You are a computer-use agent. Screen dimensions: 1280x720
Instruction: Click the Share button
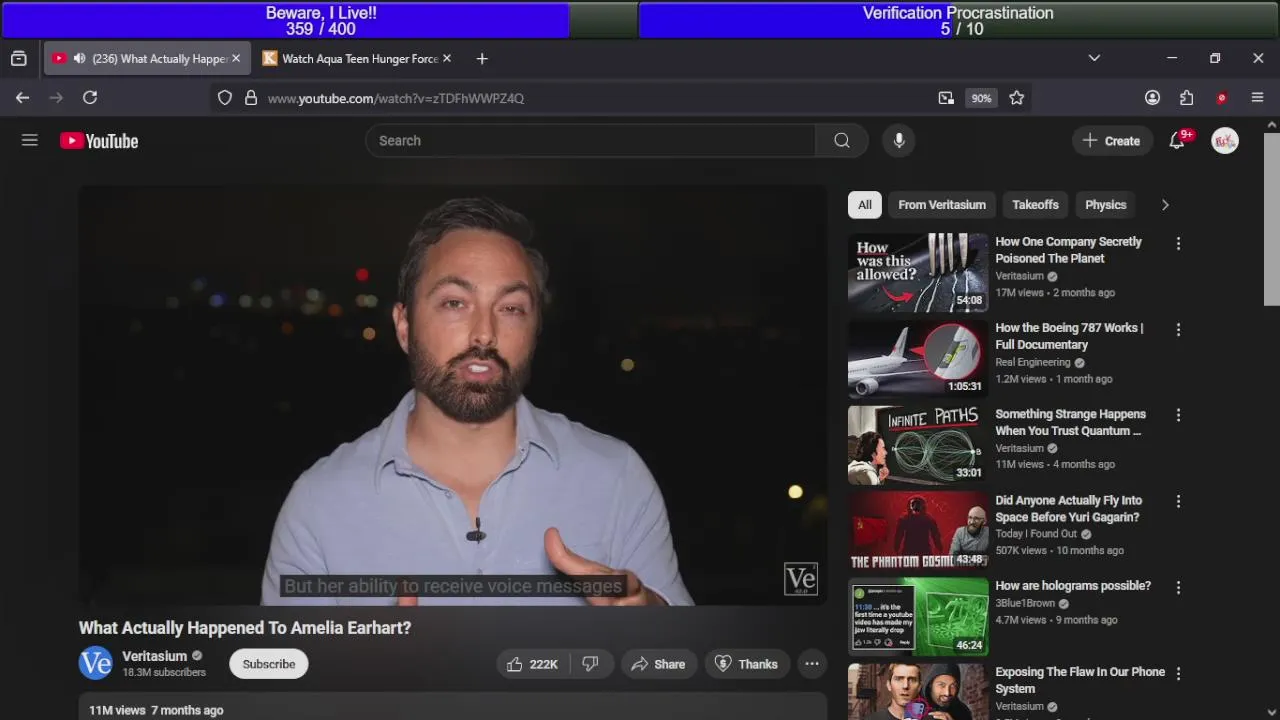[657, 664]
